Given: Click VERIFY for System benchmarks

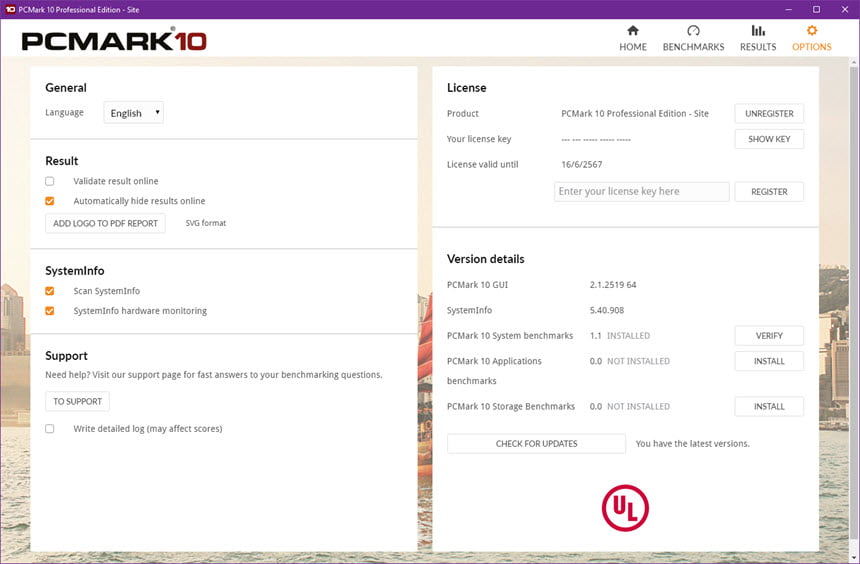Looking at the screenshot, I should click(769, 335).
